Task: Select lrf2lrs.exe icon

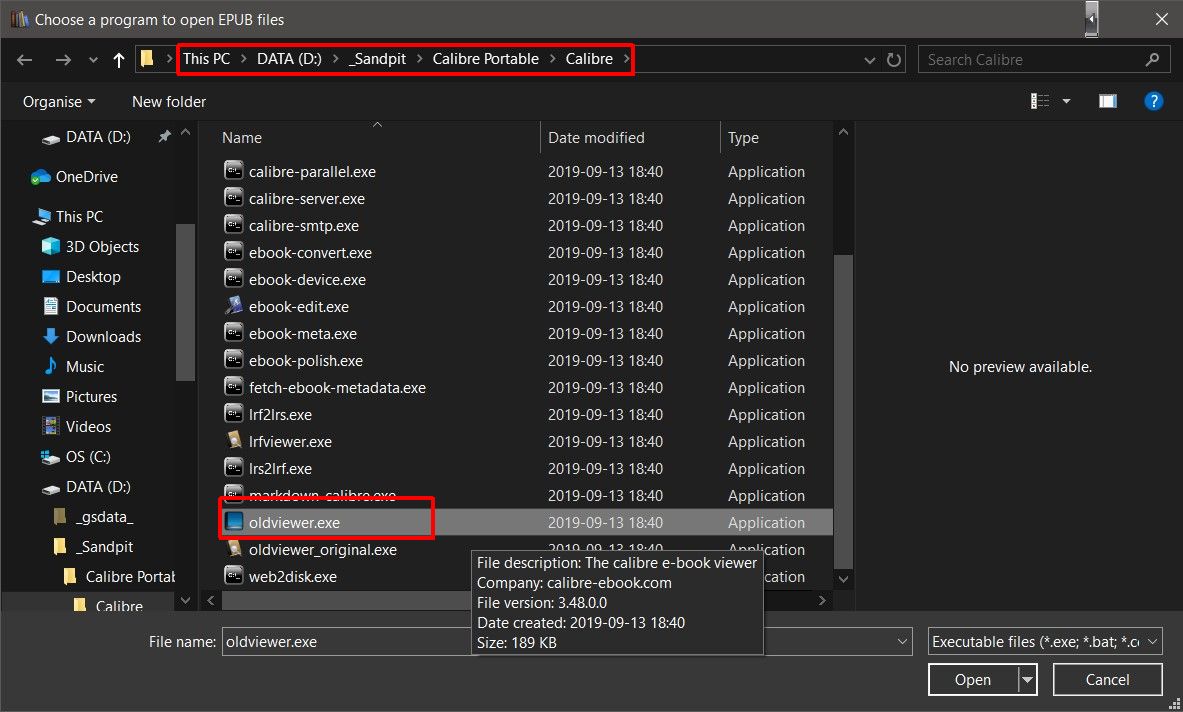Action: [x=234, y=413]
